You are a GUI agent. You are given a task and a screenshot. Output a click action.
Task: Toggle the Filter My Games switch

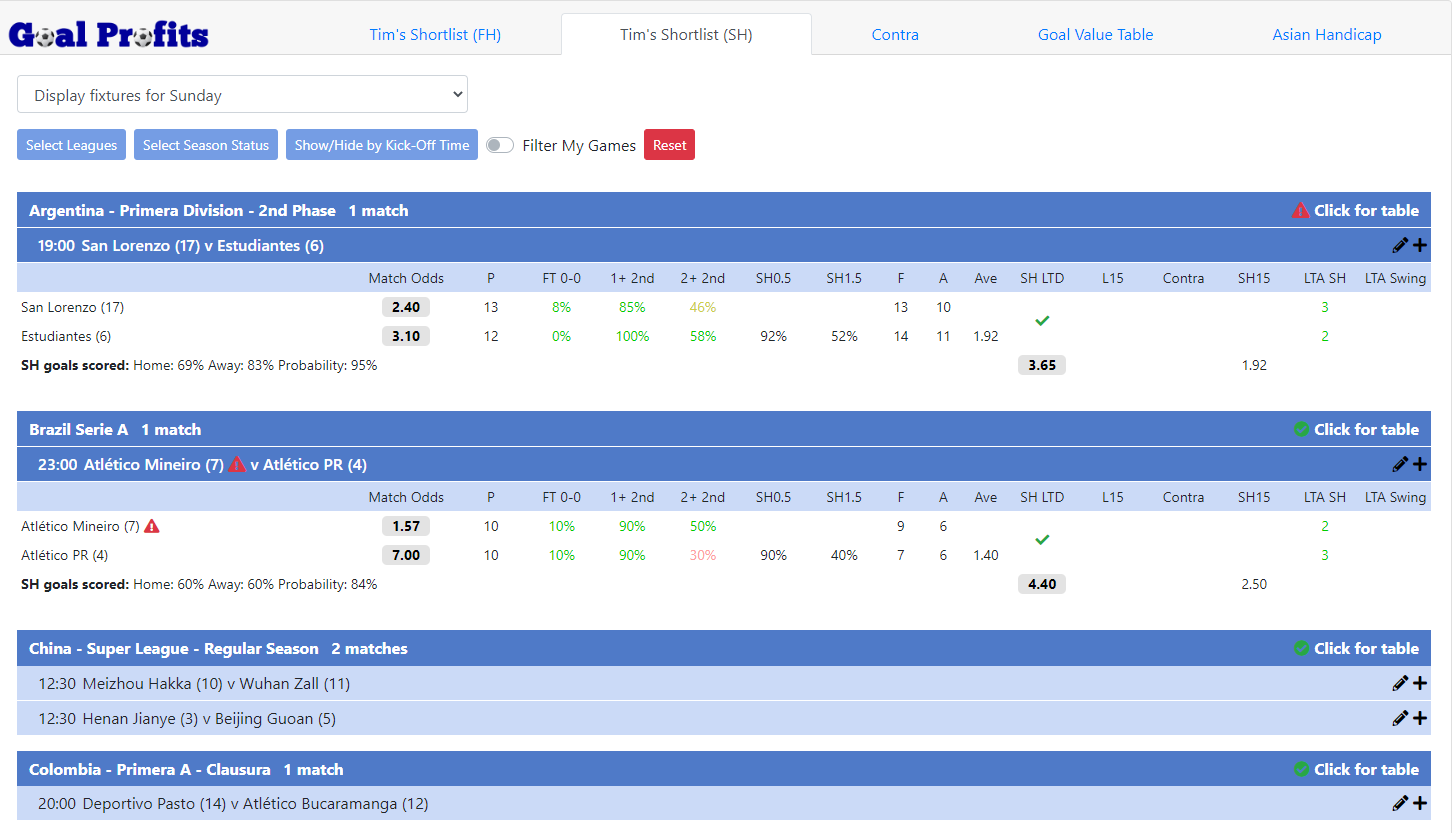coord(500,145)
